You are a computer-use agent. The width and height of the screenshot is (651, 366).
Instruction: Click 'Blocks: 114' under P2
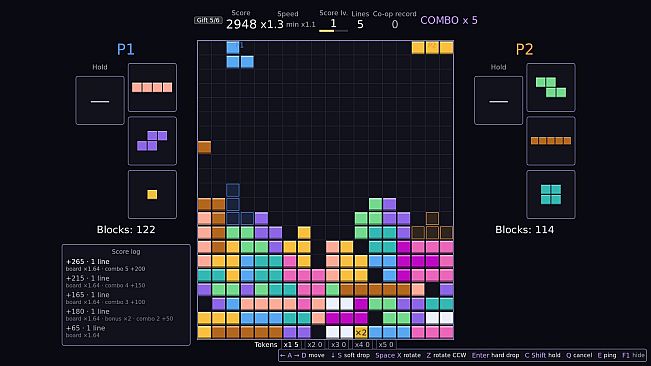point(524,229)
